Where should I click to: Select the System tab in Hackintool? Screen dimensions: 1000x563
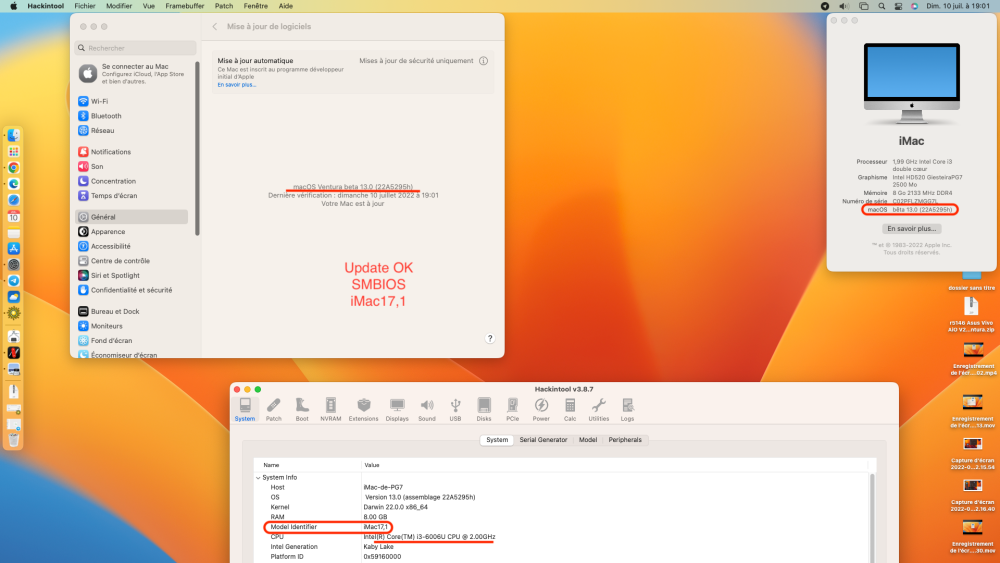click(497, 440)
